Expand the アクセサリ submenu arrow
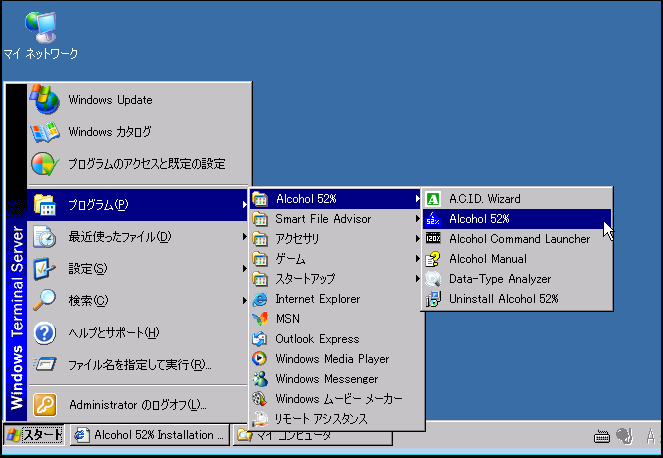Image resolution: width=663 pixels, height=458 pixels. (417, 239)
